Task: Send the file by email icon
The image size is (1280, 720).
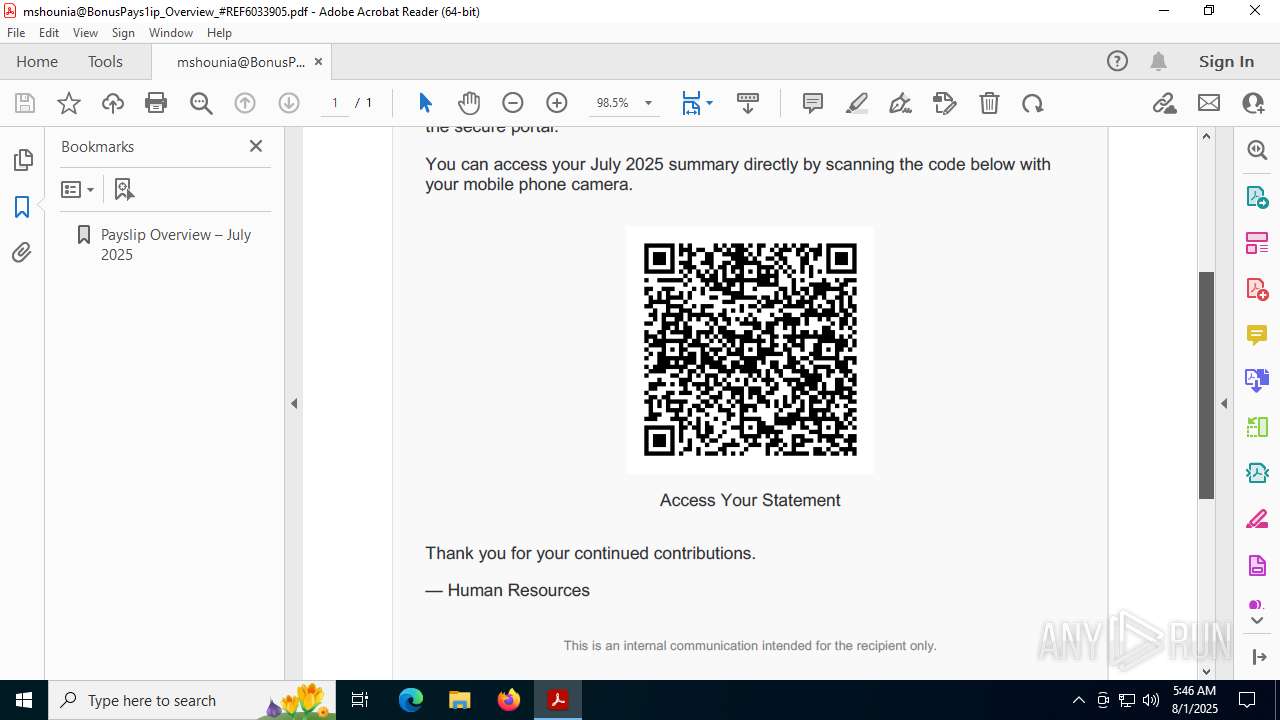Action: [x=1209, y=103]
